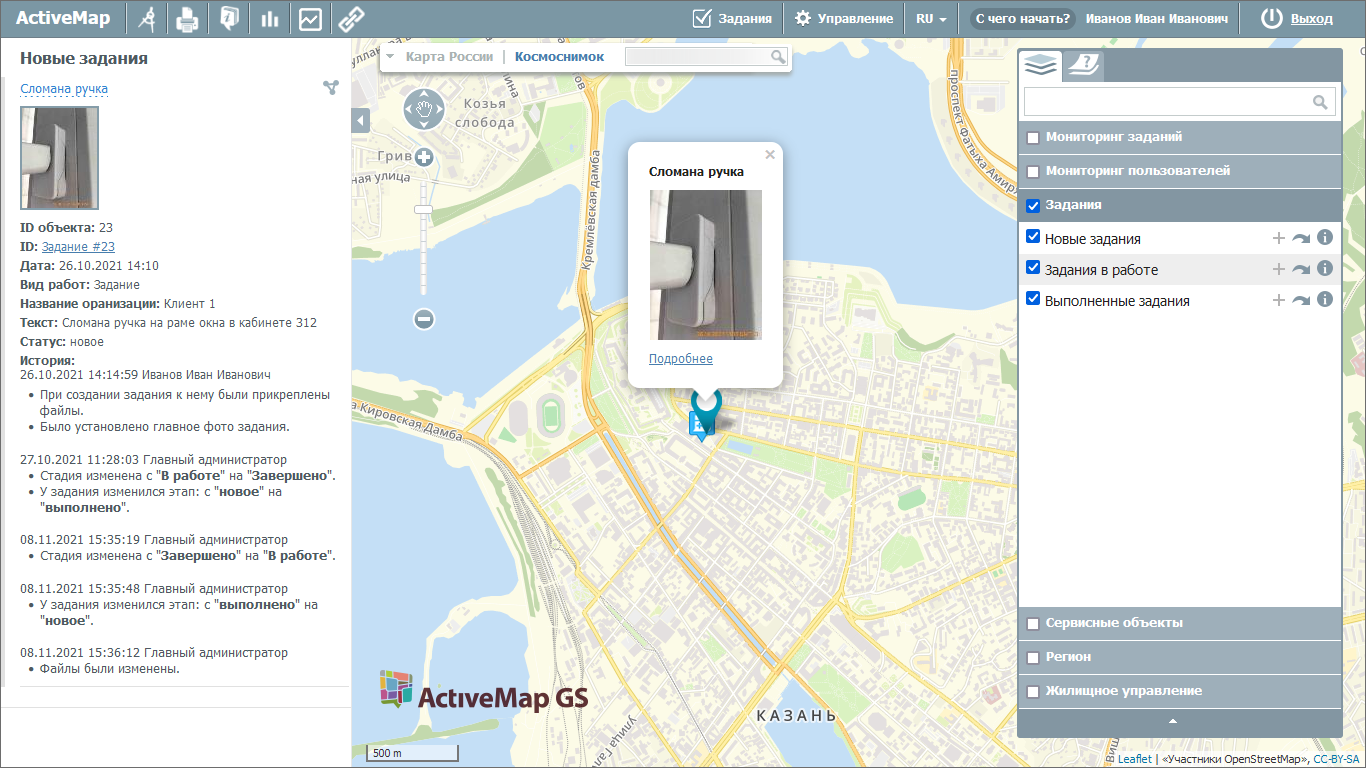
Task: Click share icon next to Сломана ручка
Action: tap(331, 88)
